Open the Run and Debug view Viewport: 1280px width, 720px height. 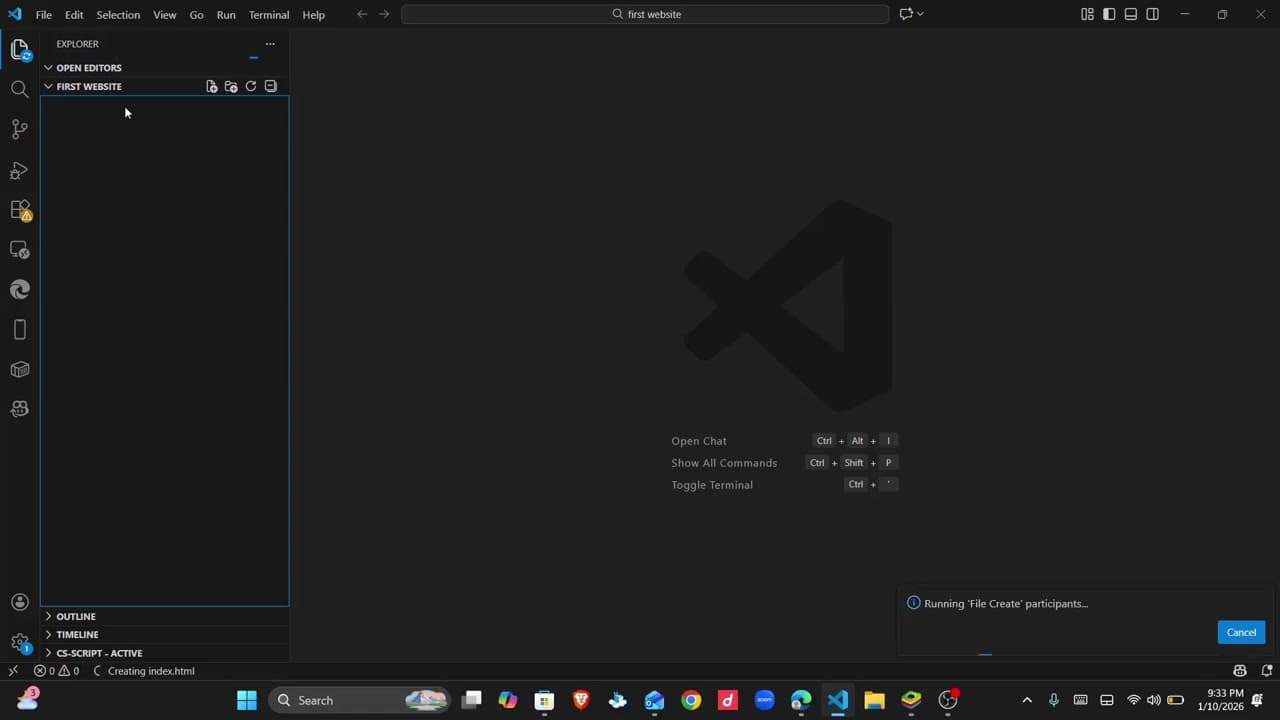pyautogui.click(x=20, y=170)
